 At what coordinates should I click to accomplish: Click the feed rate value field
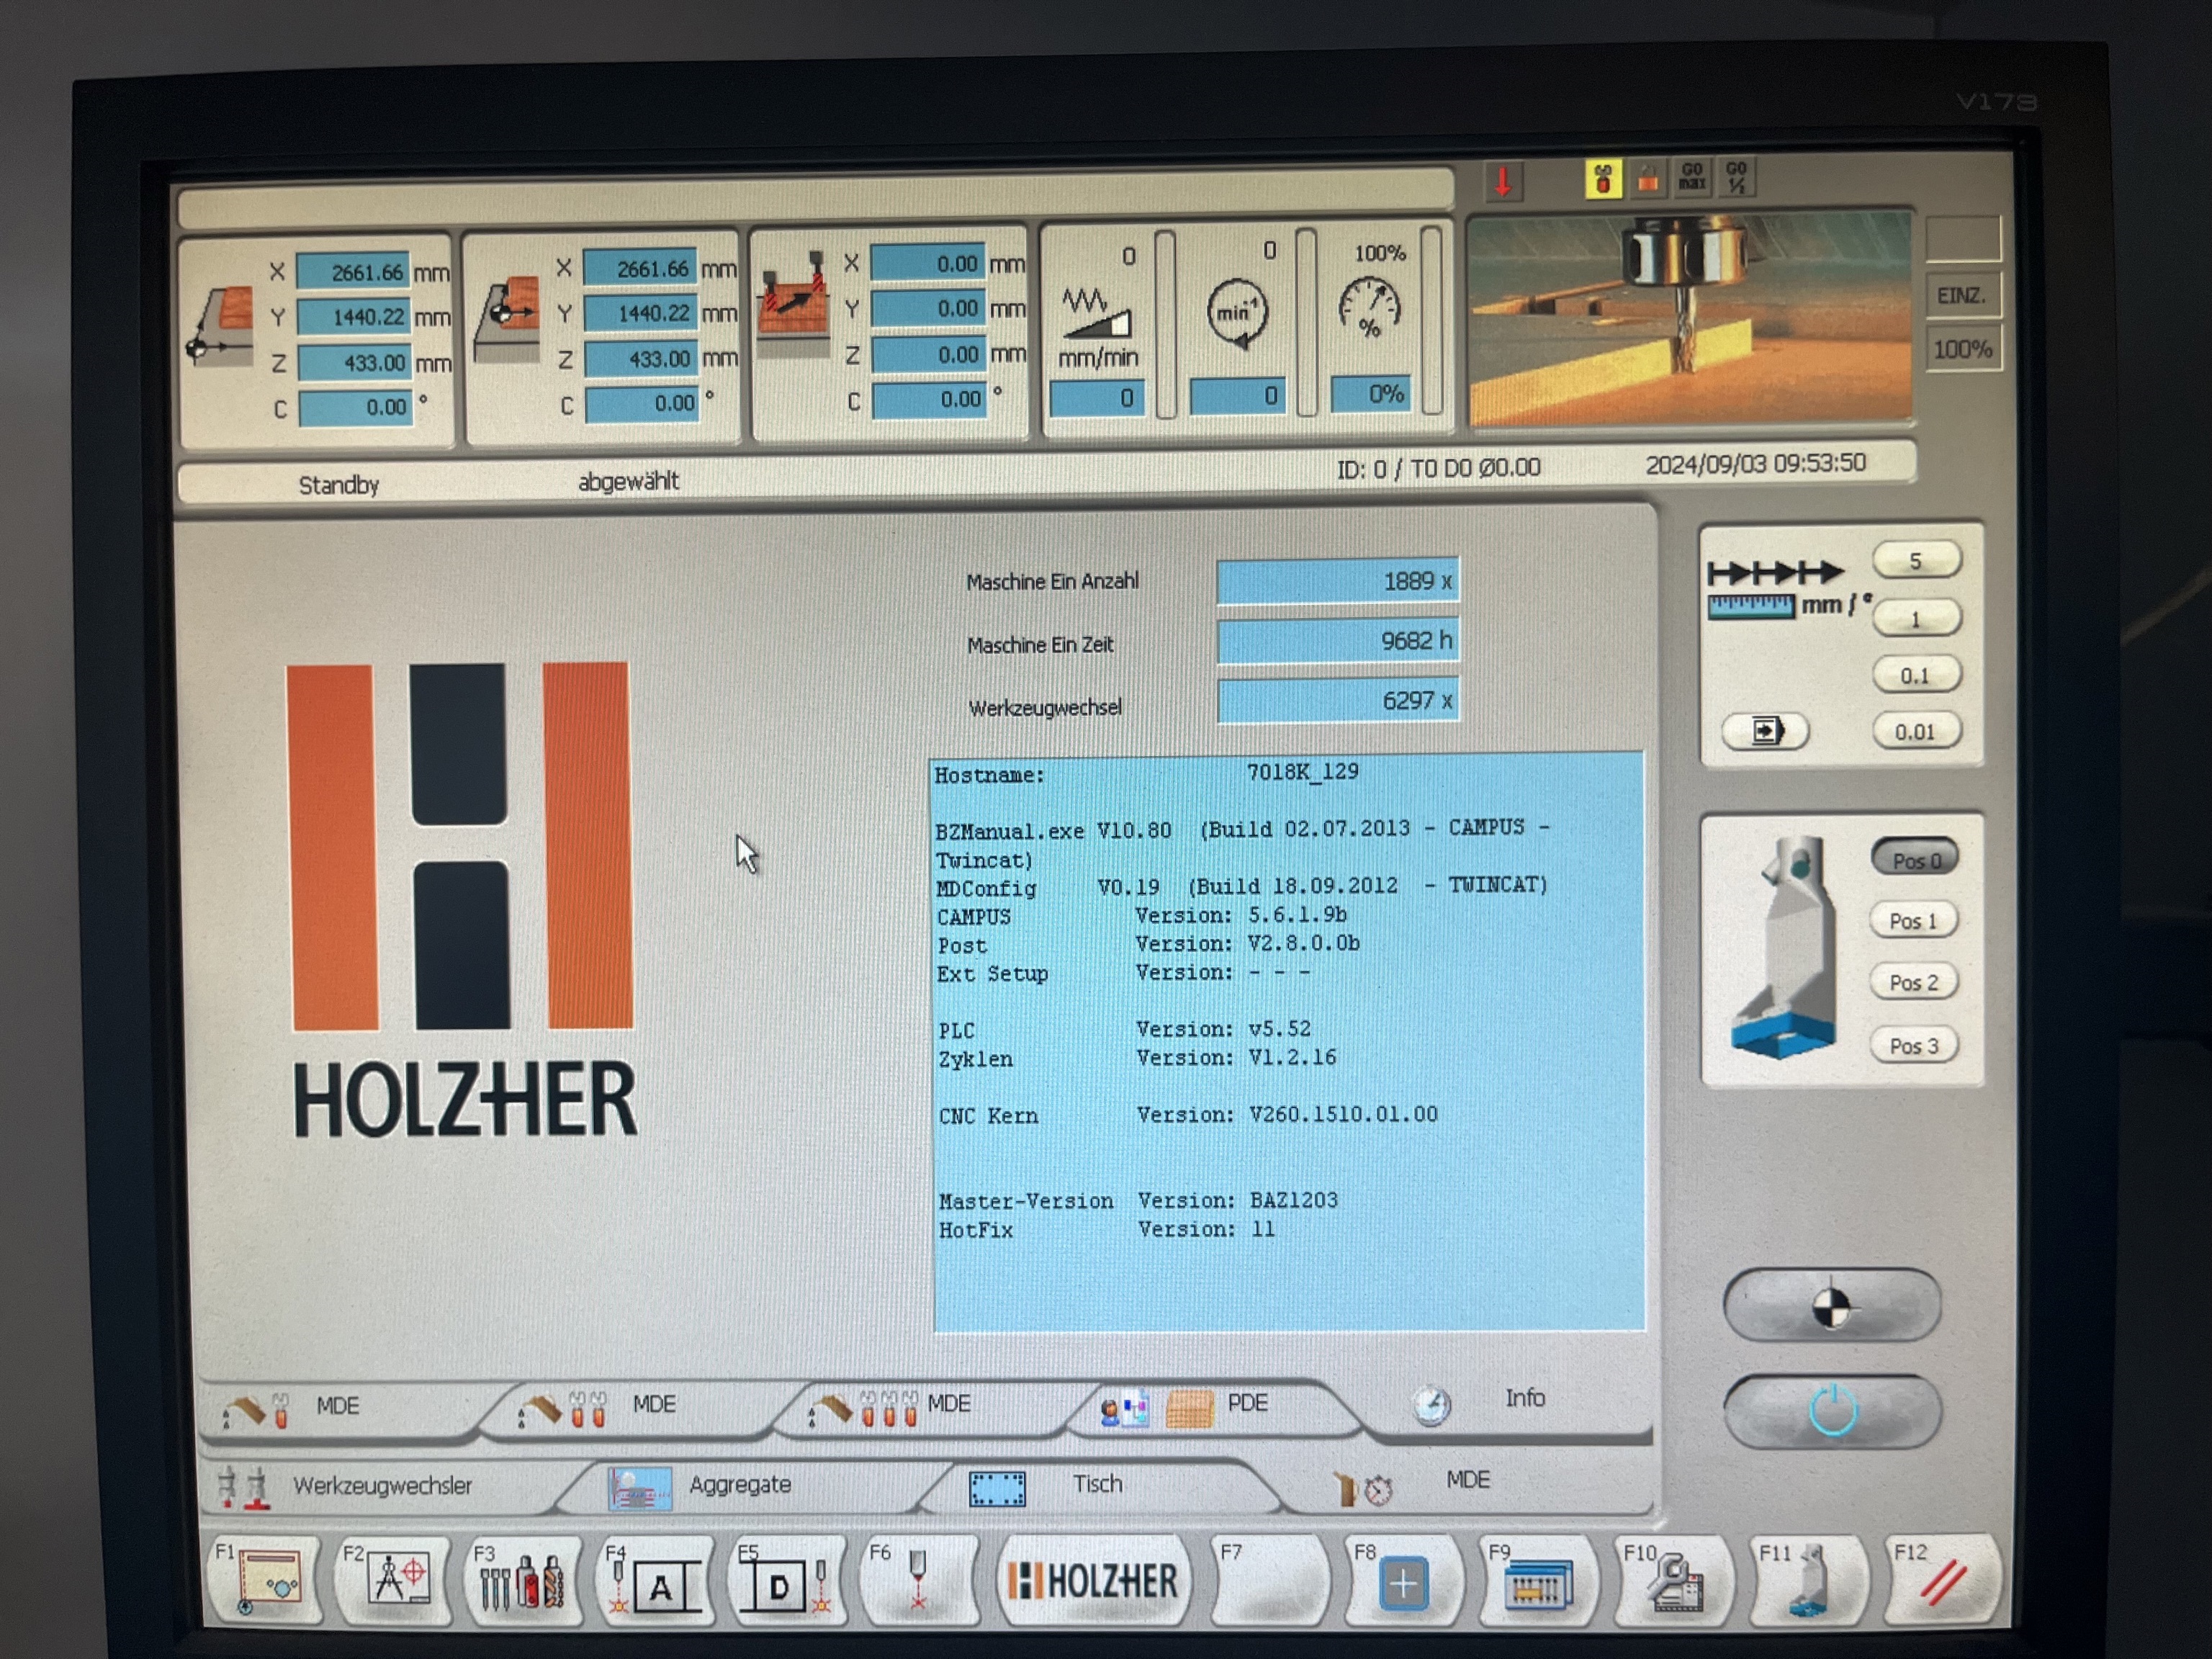pos(1096,398)
